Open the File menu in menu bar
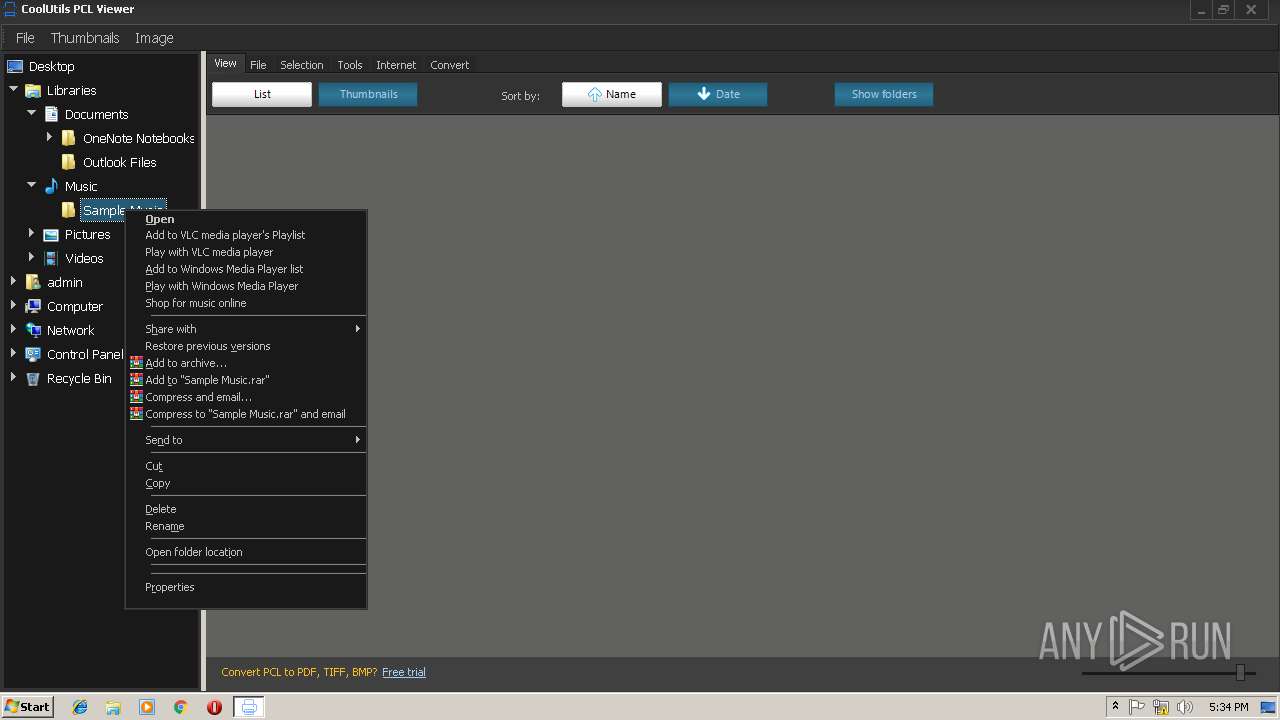Viewport: 1280px width, 720px height. tap(25, 38)
